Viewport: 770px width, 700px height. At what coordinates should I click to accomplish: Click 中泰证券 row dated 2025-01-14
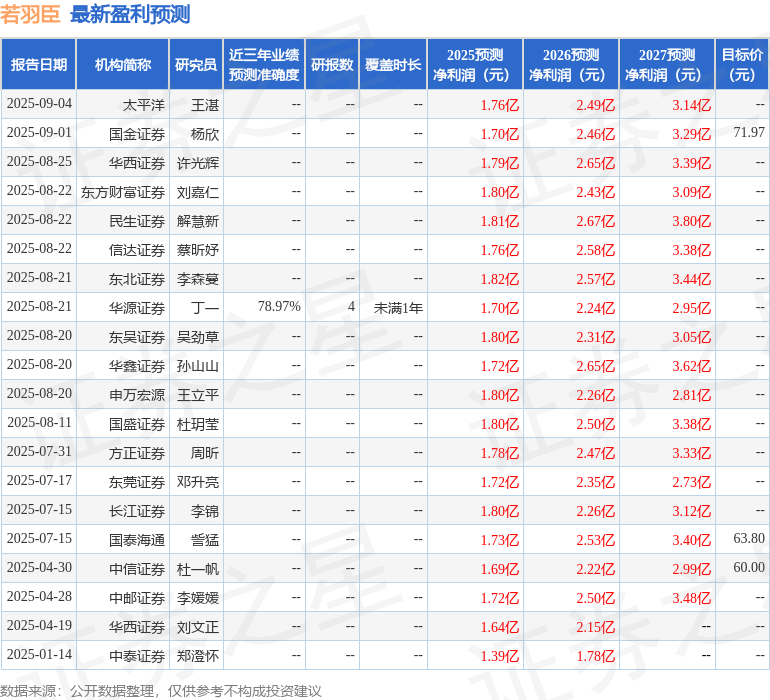(x=385, y=655)
